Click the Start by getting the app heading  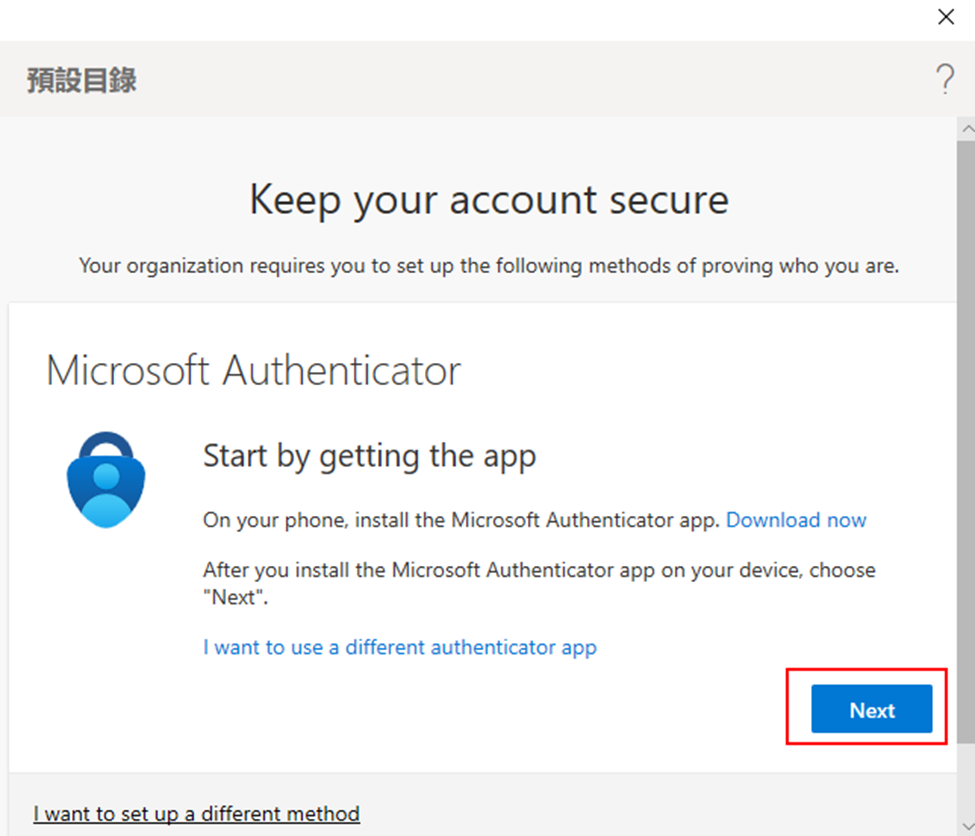369,457
